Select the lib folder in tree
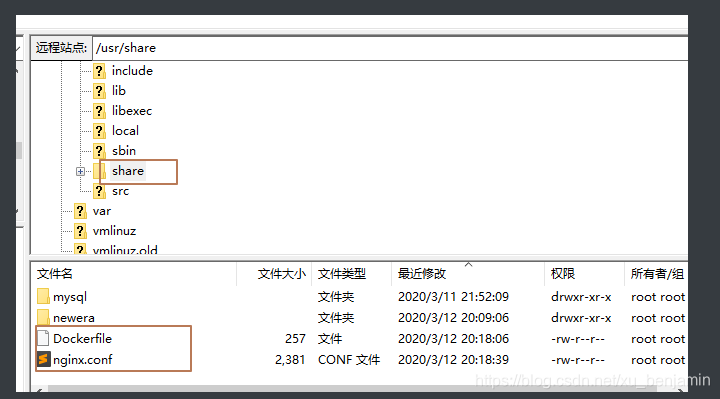Viewport: 720px width, 399px height. (119, 91)
